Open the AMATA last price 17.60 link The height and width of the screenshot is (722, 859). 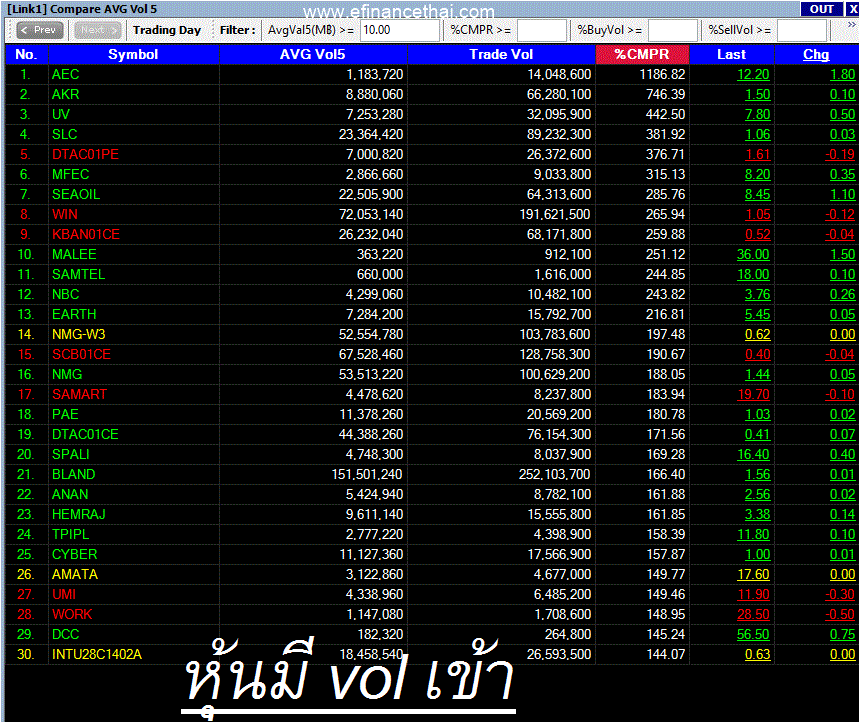click(753, 574)
